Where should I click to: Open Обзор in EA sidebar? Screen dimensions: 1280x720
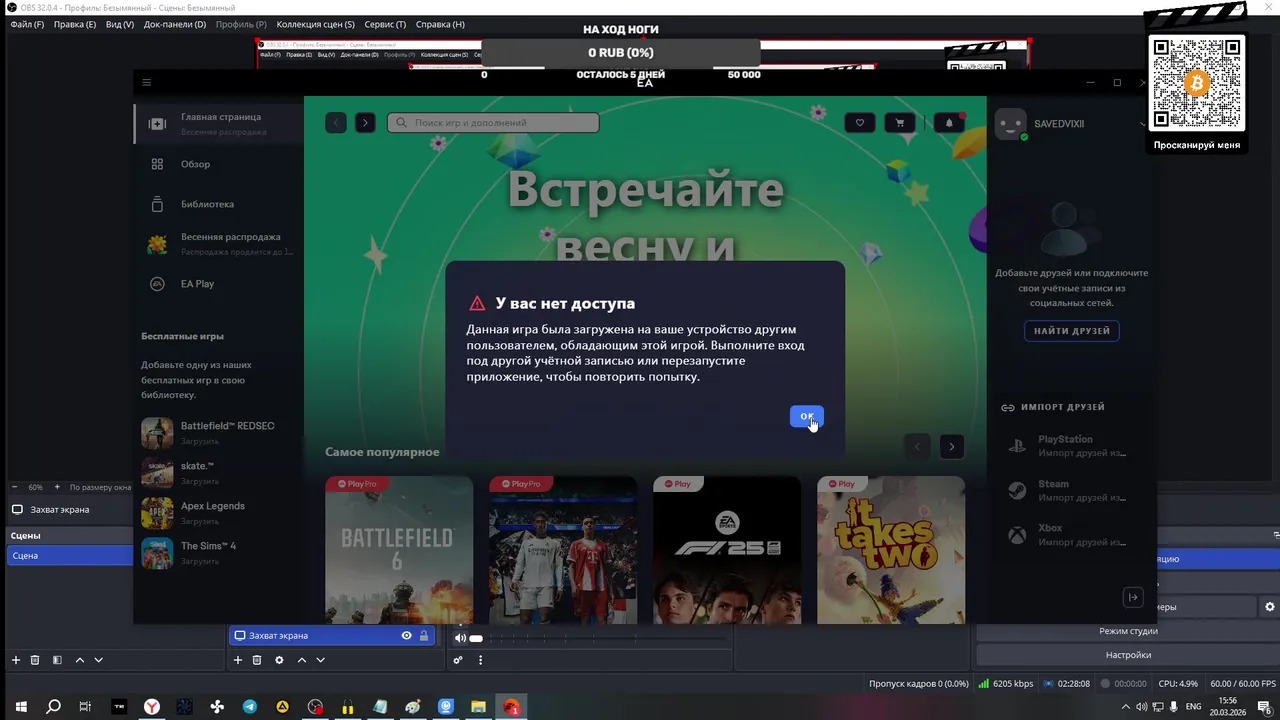click(x=218, y=164)
